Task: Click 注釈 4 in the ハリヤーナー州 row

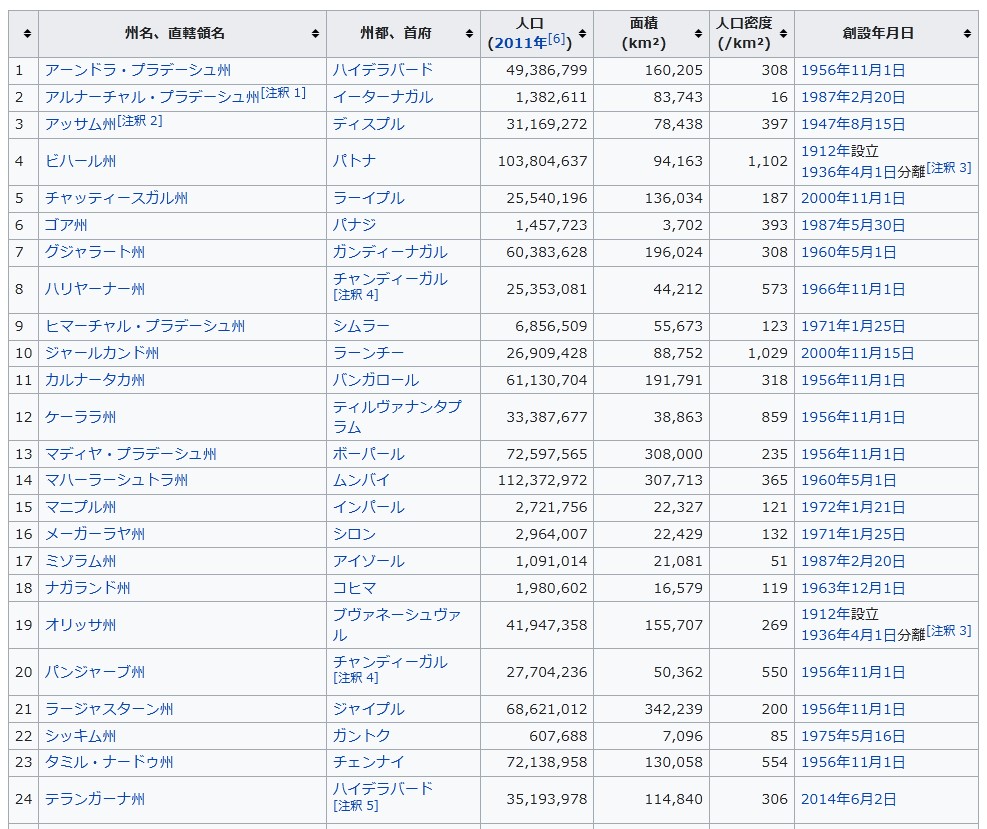Action: tap(355, 295)
